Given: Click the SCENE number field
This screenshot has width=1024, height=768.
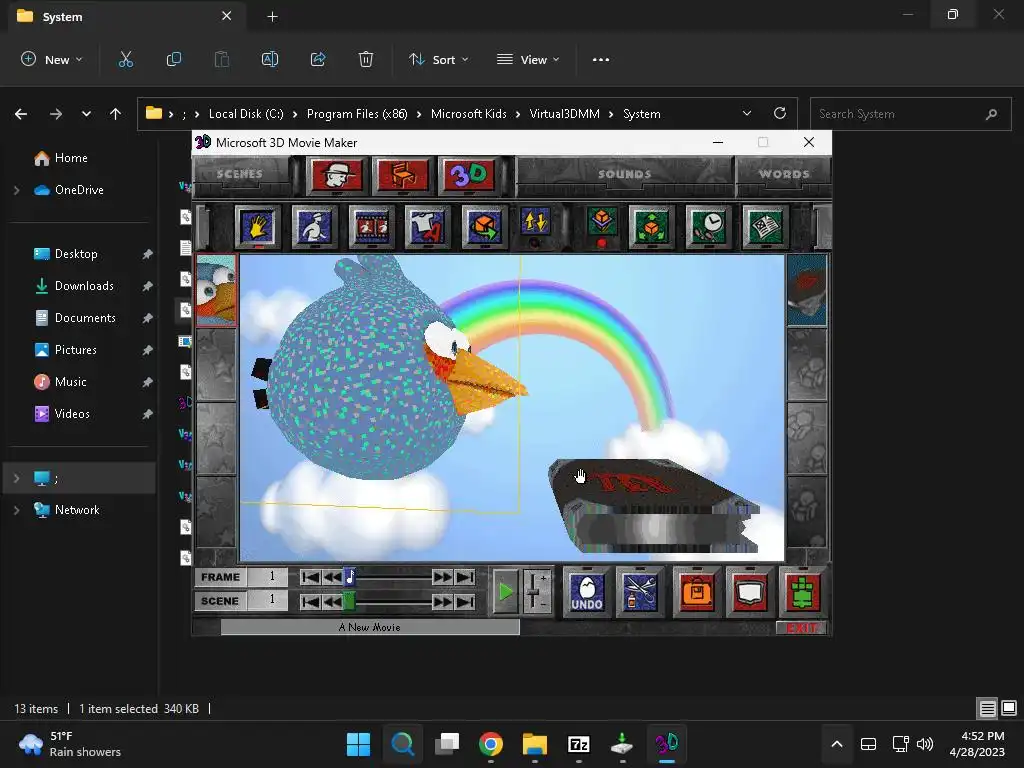Looking at the screenshot, I should click(x=268, y=601).
